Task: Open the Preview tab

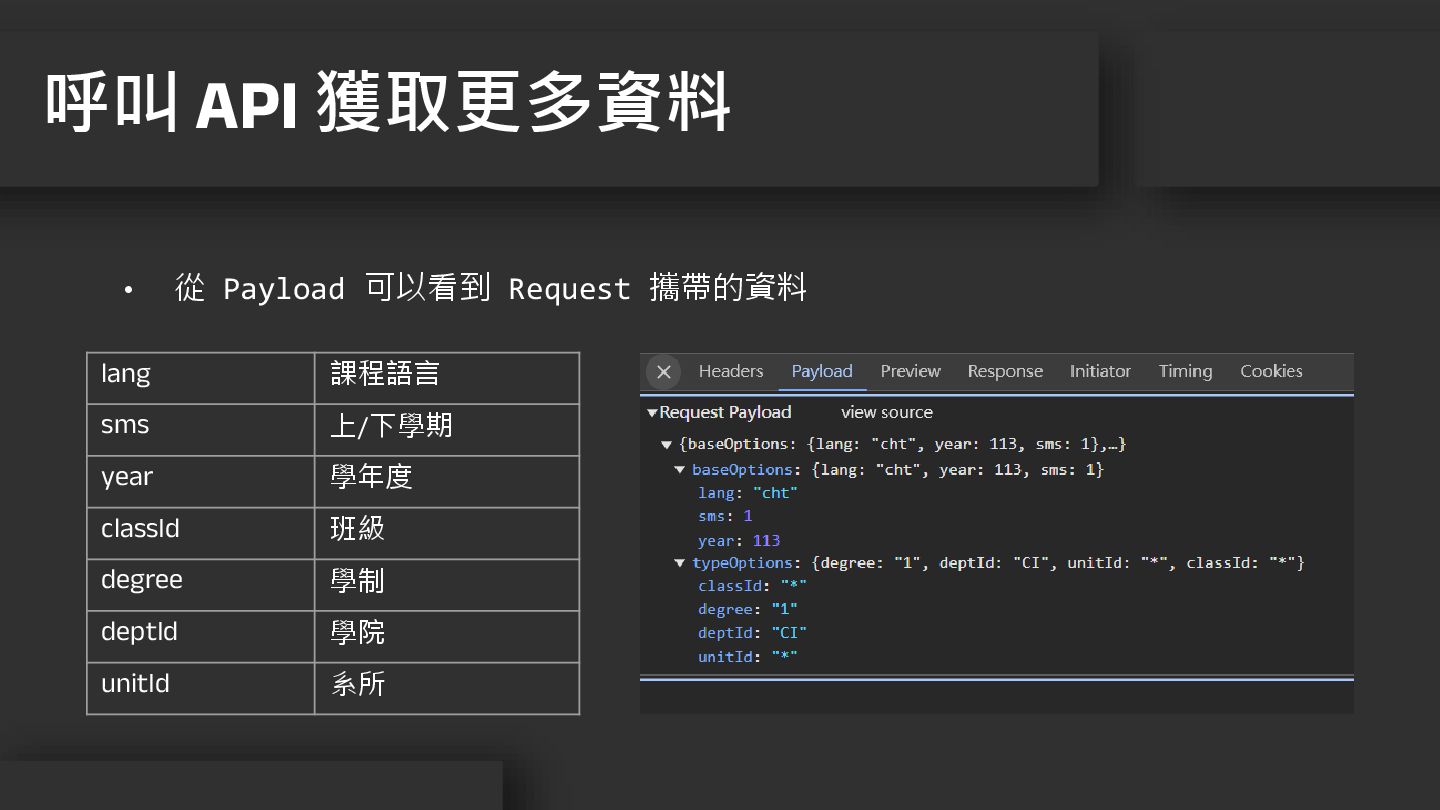Action: [910, 371]
